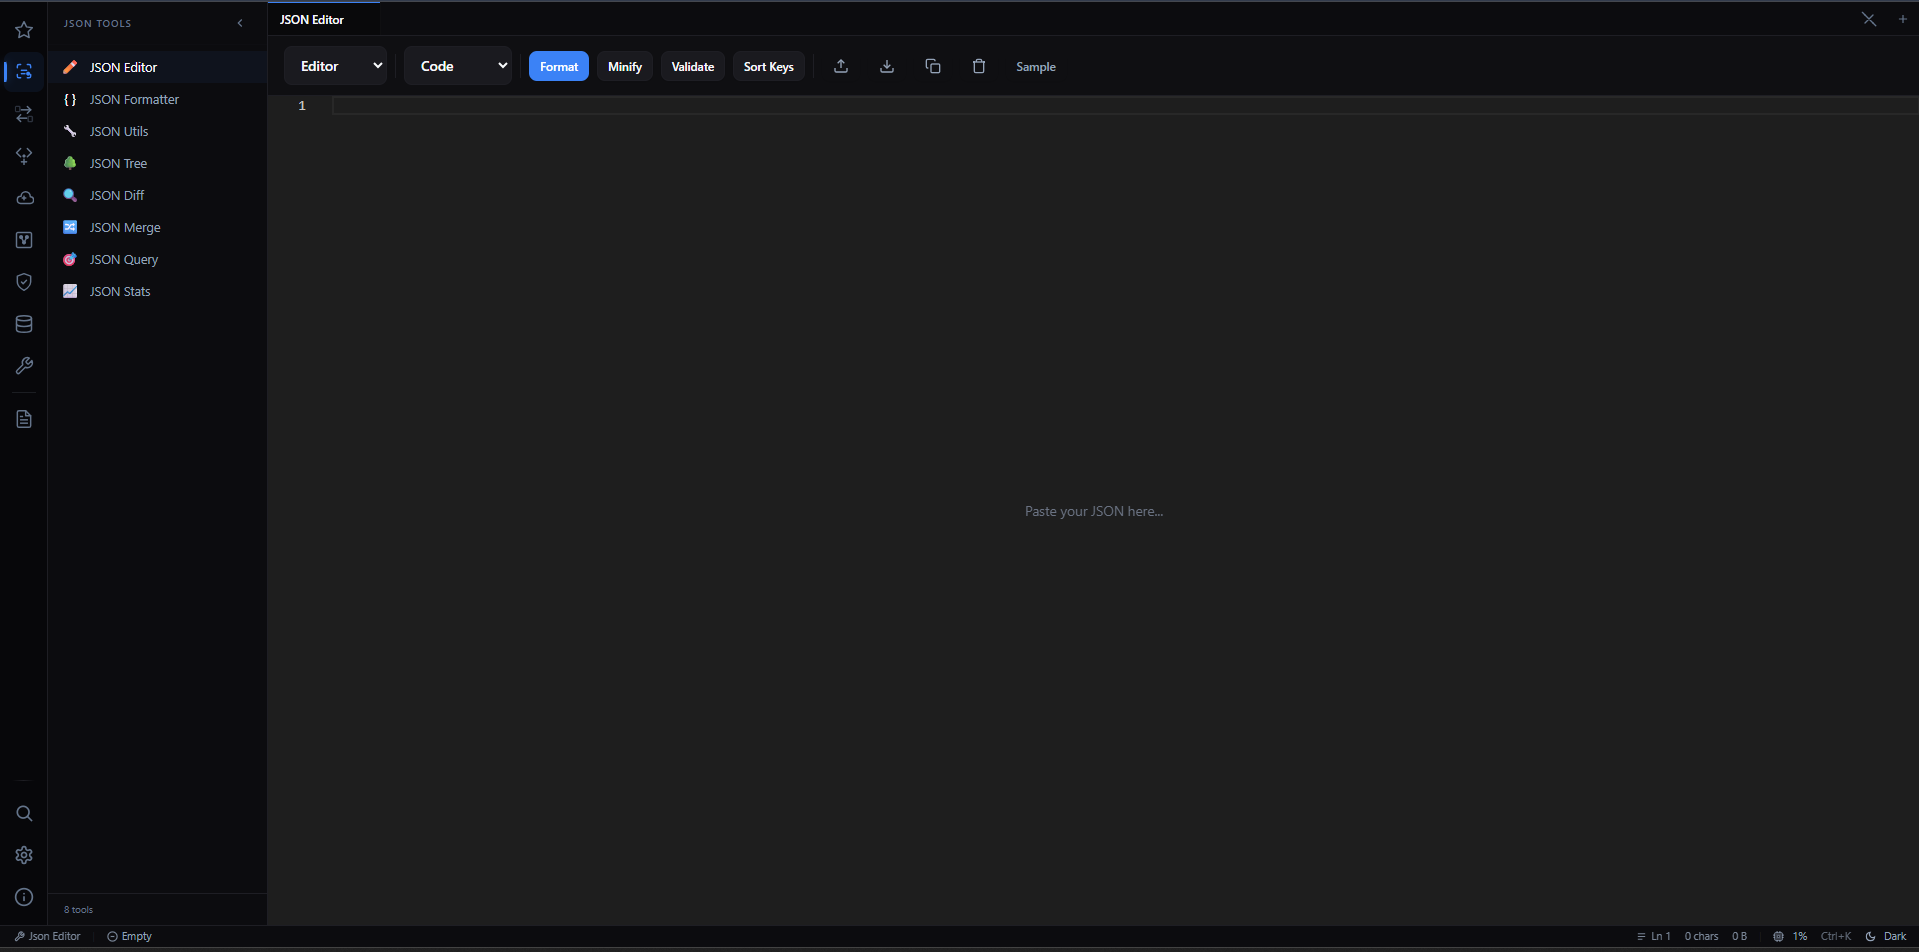The image size is (1919, 952).
Task: Open search with the magnifier sidebar icon
Action: point(24,813)
